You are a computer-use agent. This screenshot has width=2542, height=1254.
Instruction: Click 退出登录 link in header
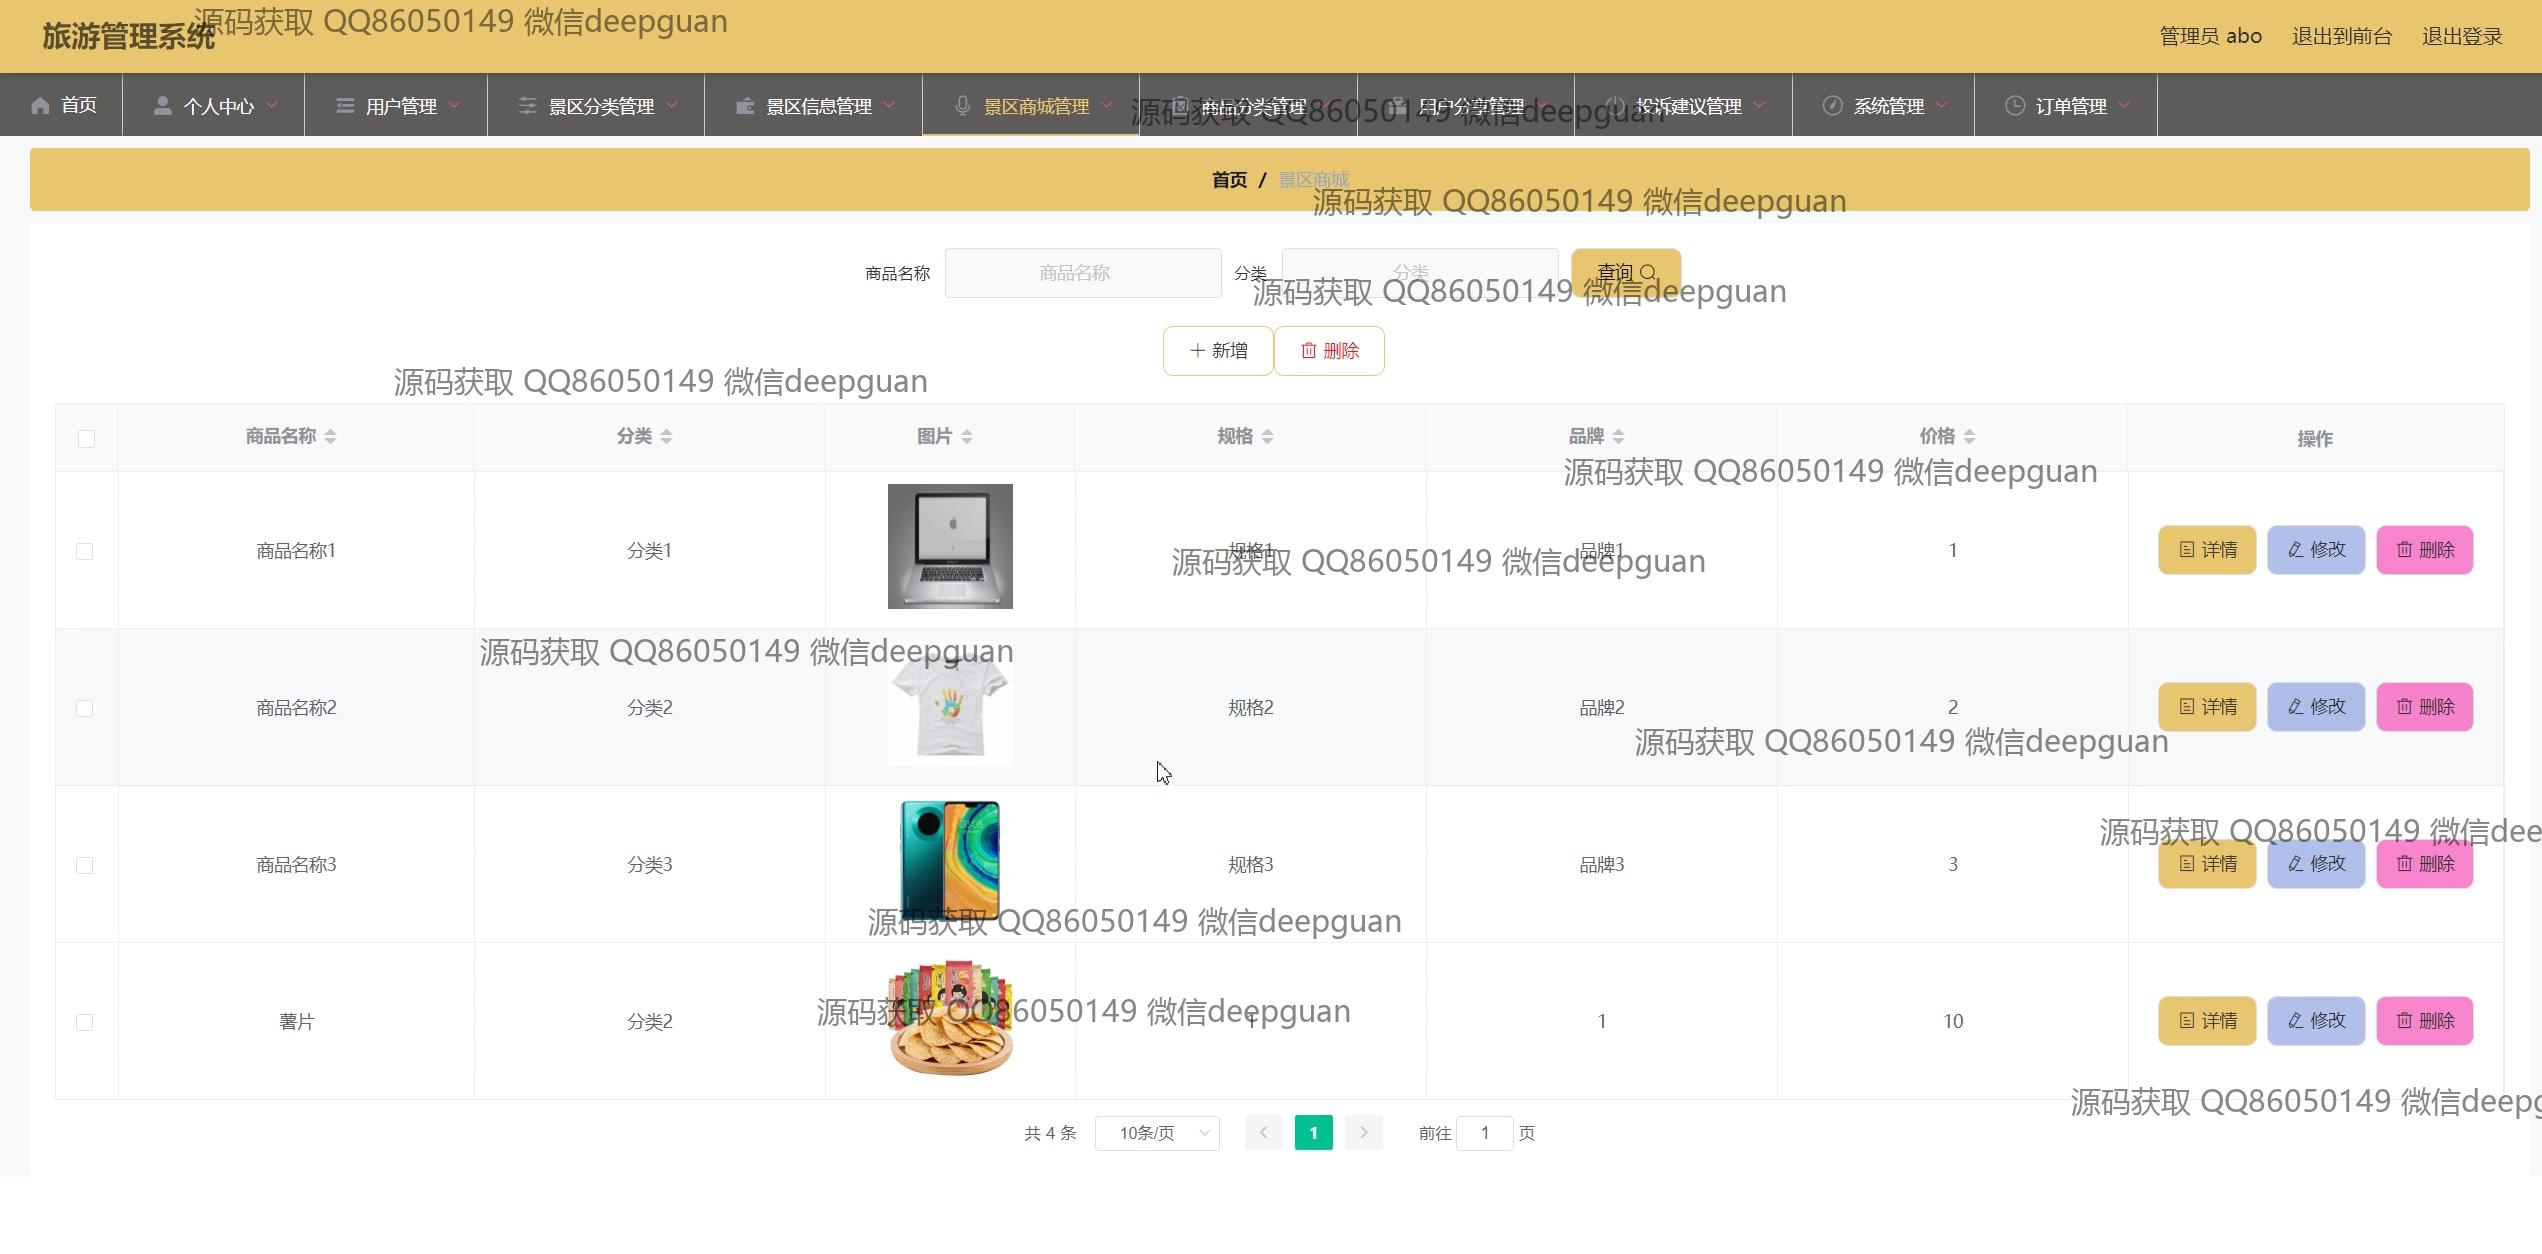click(2461, 37)
